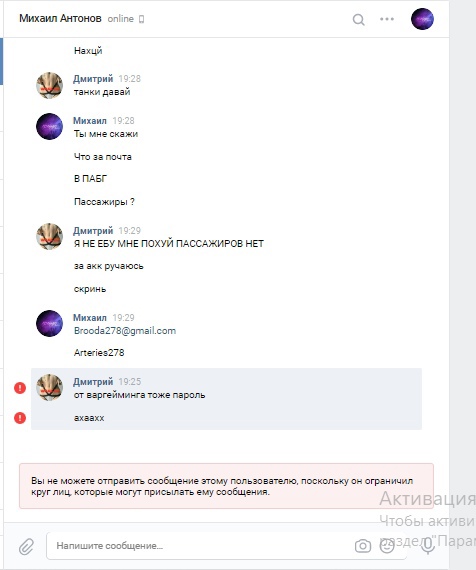Open the three-dots actions menu
The height and width of the screenshot is (570, 476).
[387, 19]
